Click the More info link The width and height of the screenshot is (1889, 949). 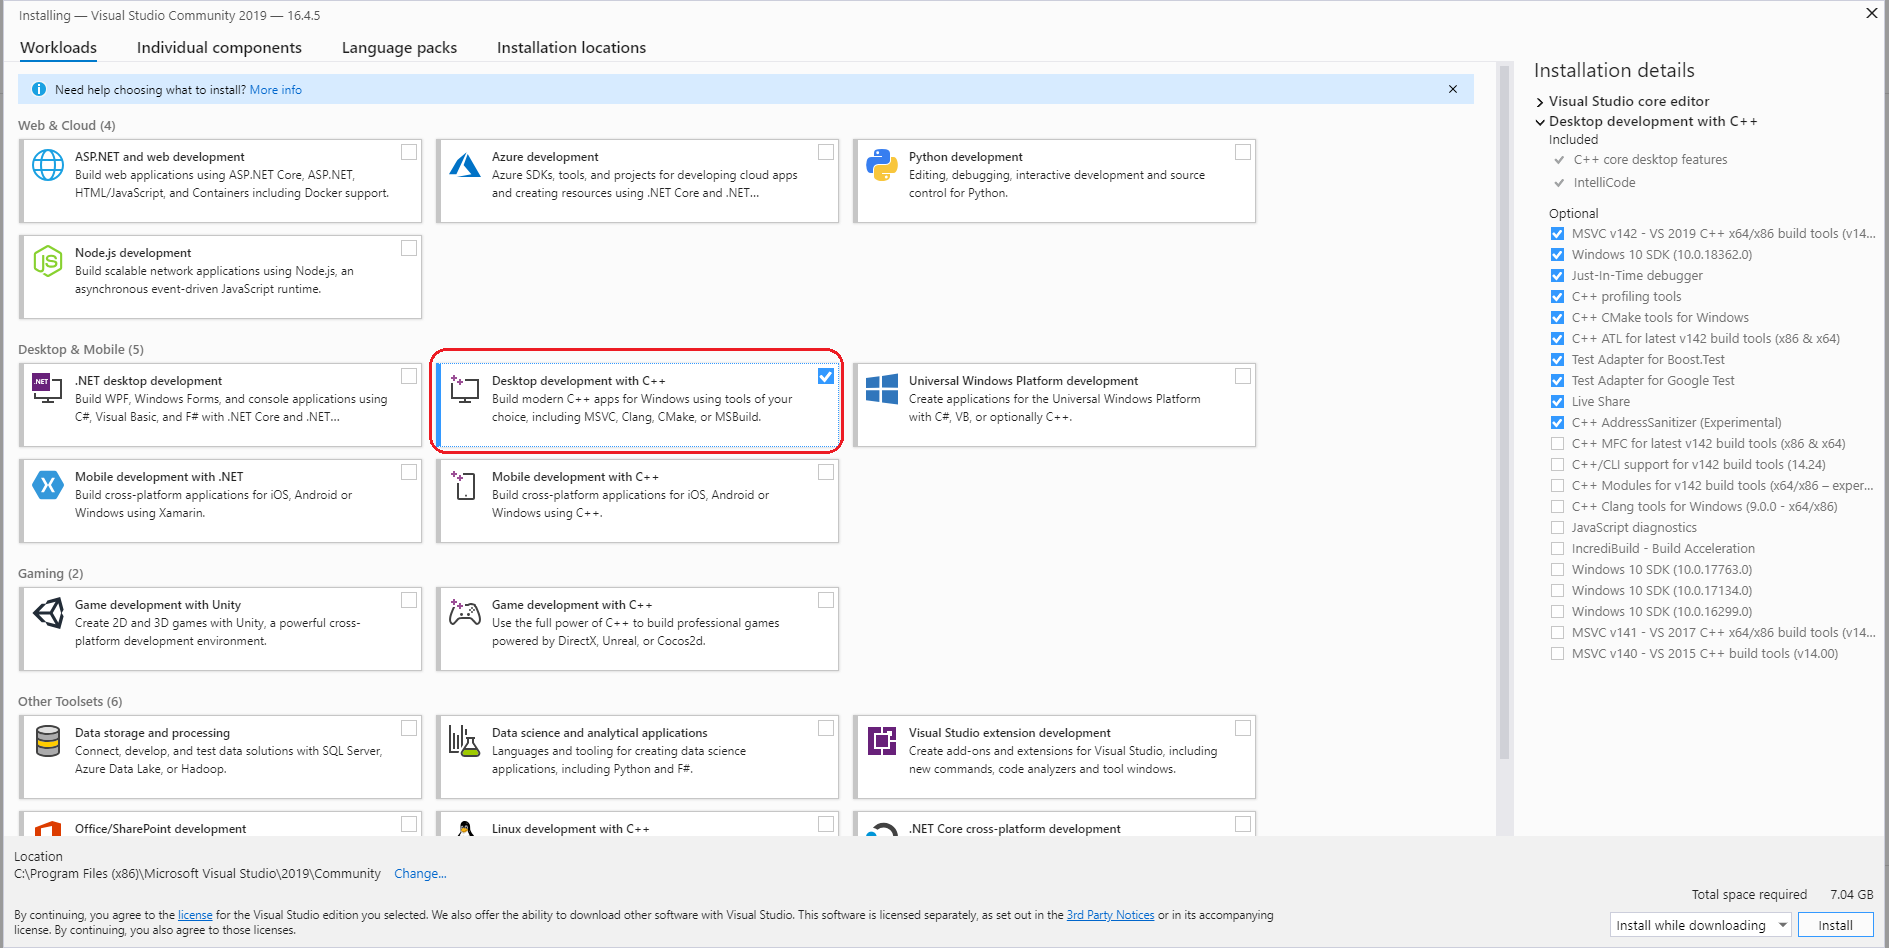coord(275,90)
